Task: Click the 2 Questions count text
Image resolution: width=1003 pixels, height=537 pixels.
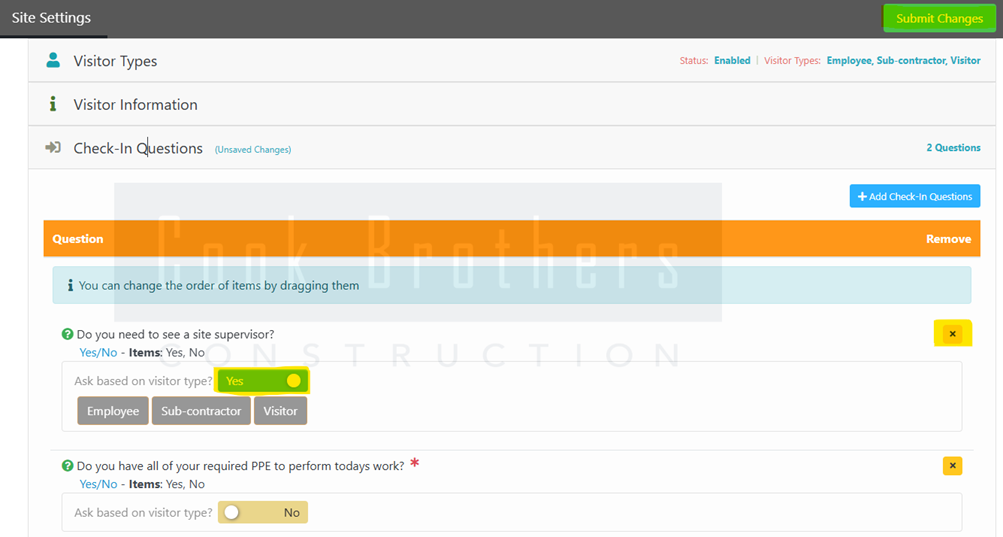Action: 953,148
